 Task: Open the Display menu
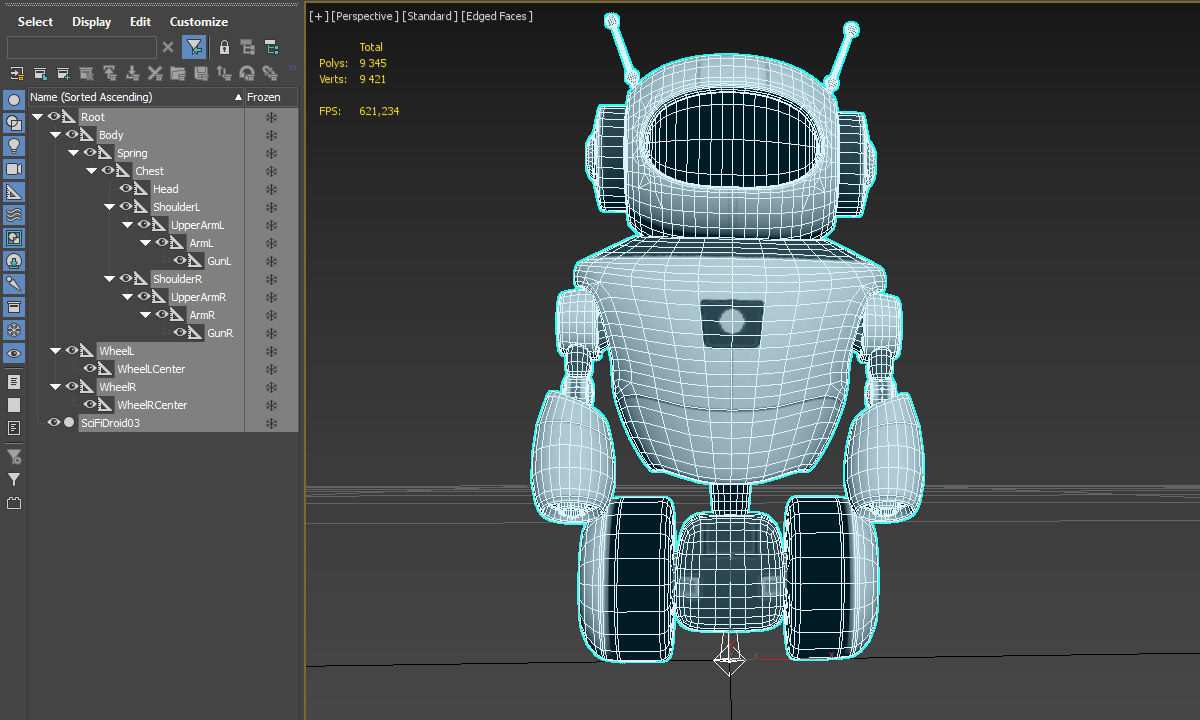point(91,22)
